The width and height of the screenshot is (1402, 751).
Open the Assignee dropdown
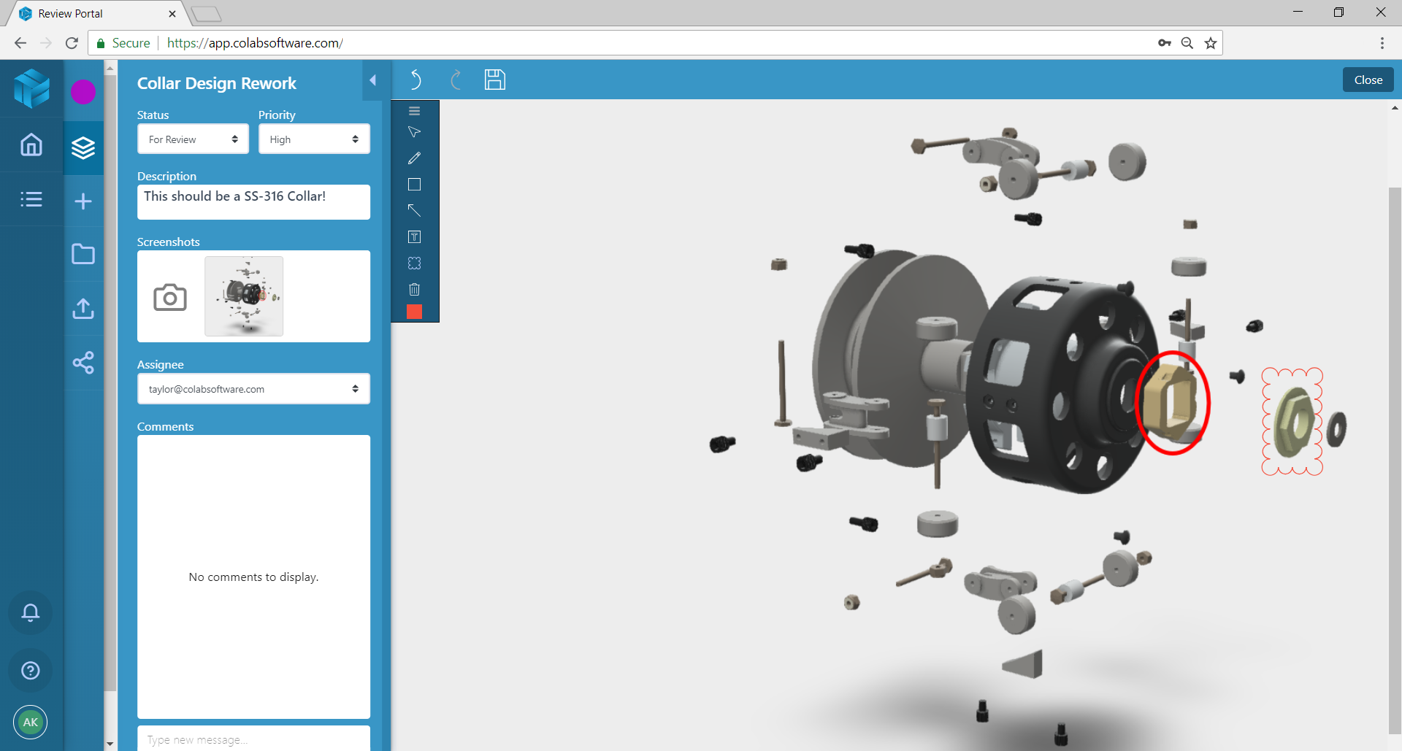pyautogui.click(x=253, y=389)
